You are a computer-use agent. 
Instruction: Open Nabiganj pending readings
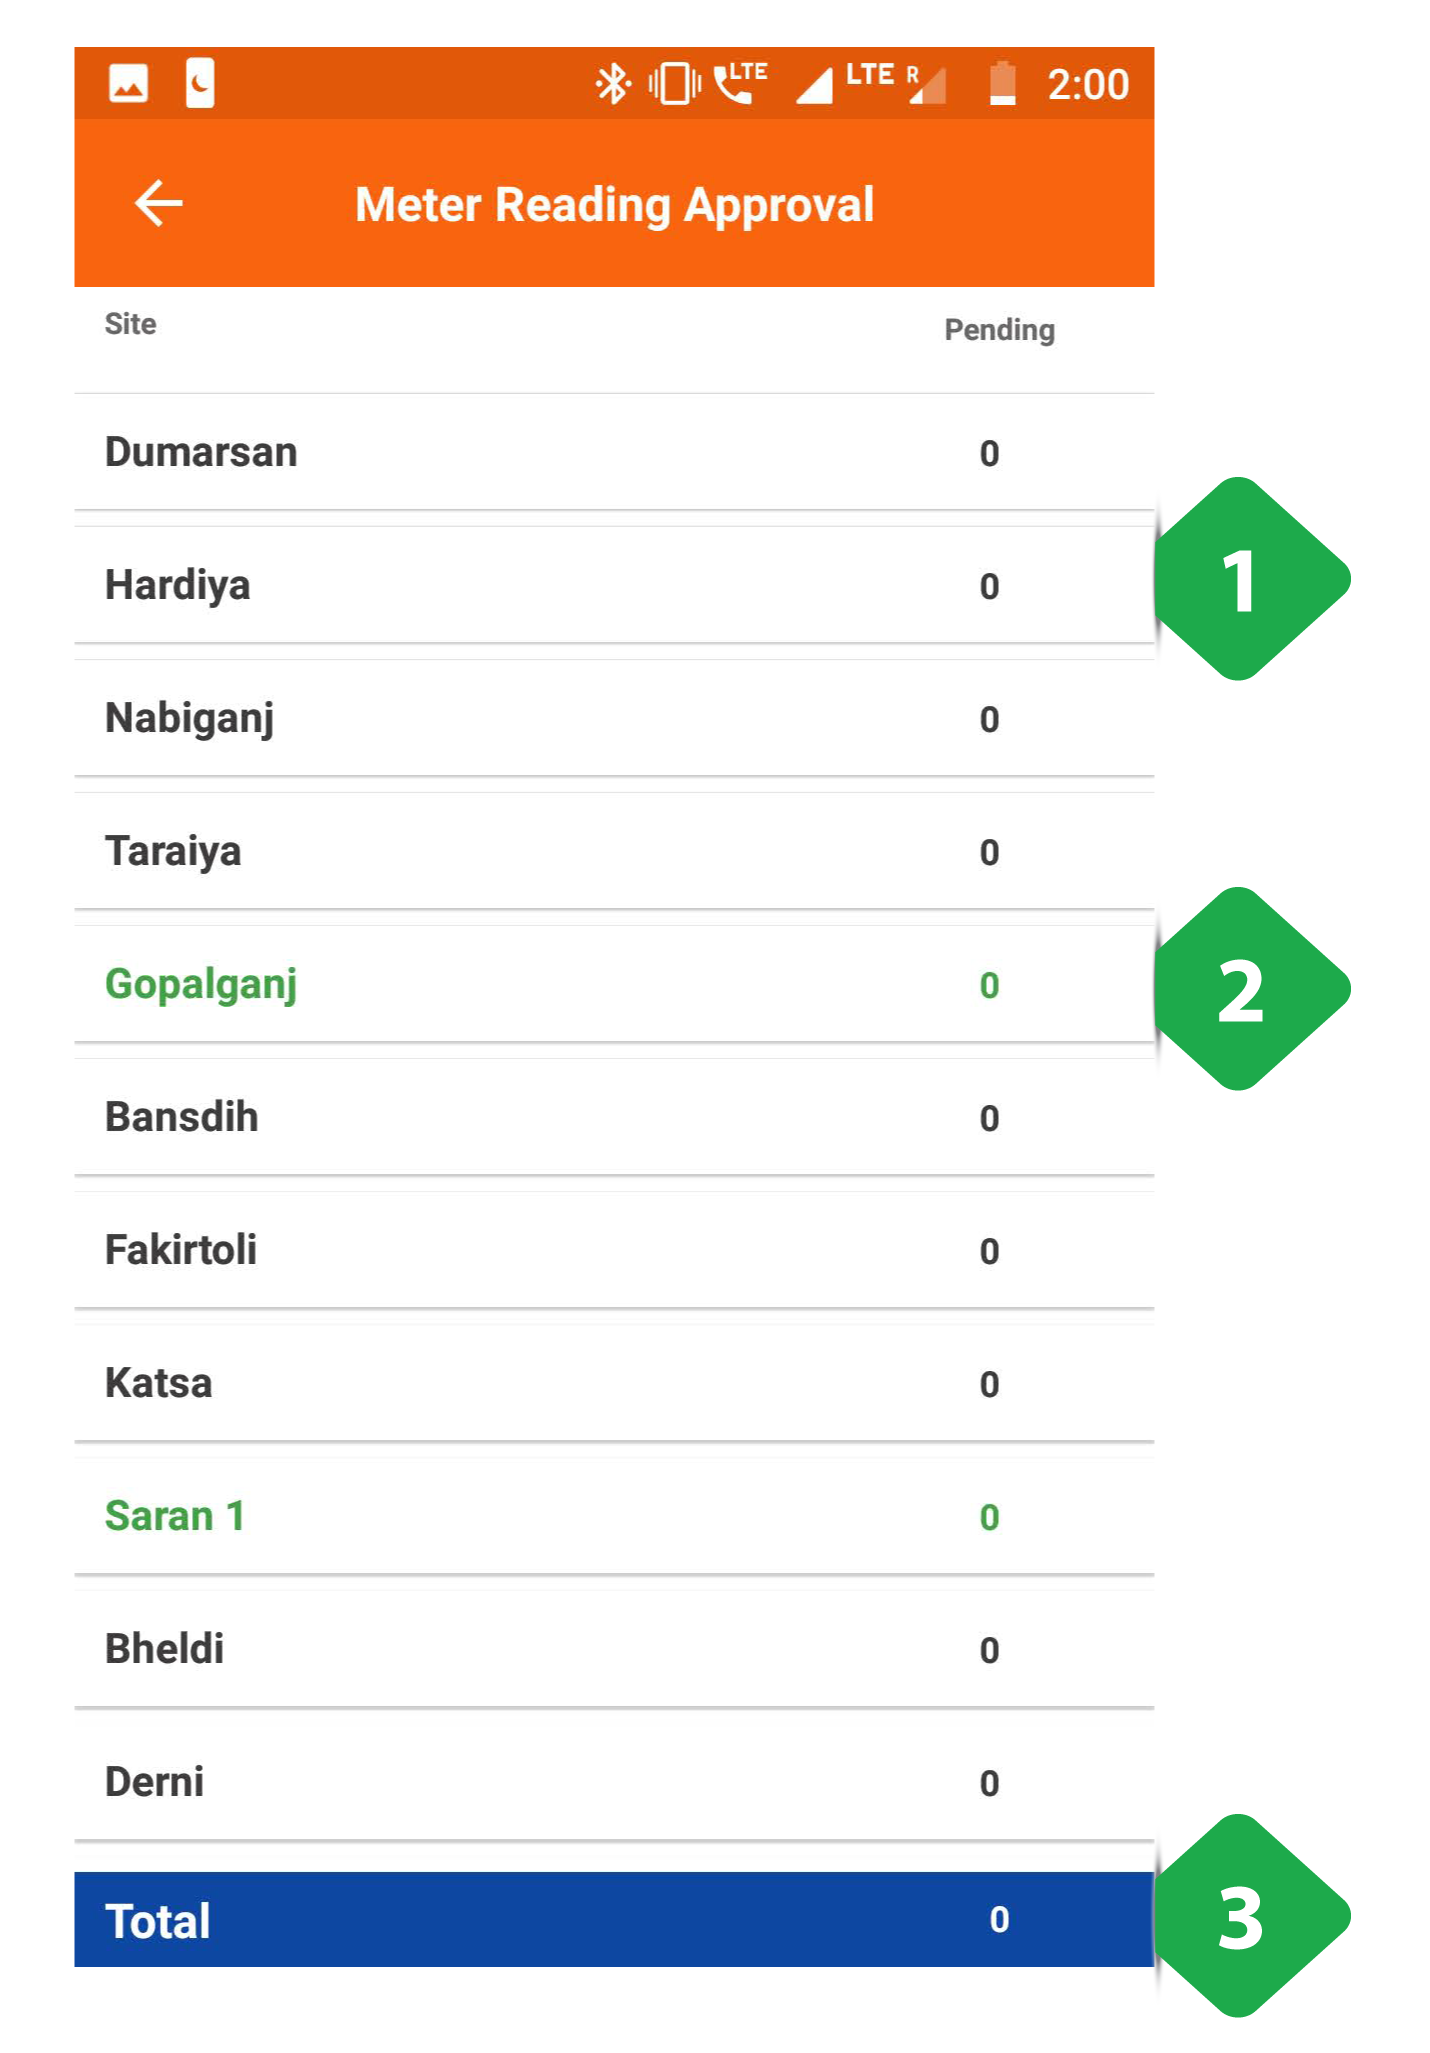[614, 719]
